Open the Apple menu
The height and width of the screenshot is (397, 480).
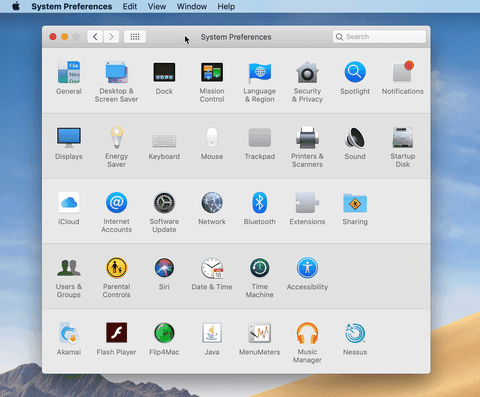click(16, 6)
